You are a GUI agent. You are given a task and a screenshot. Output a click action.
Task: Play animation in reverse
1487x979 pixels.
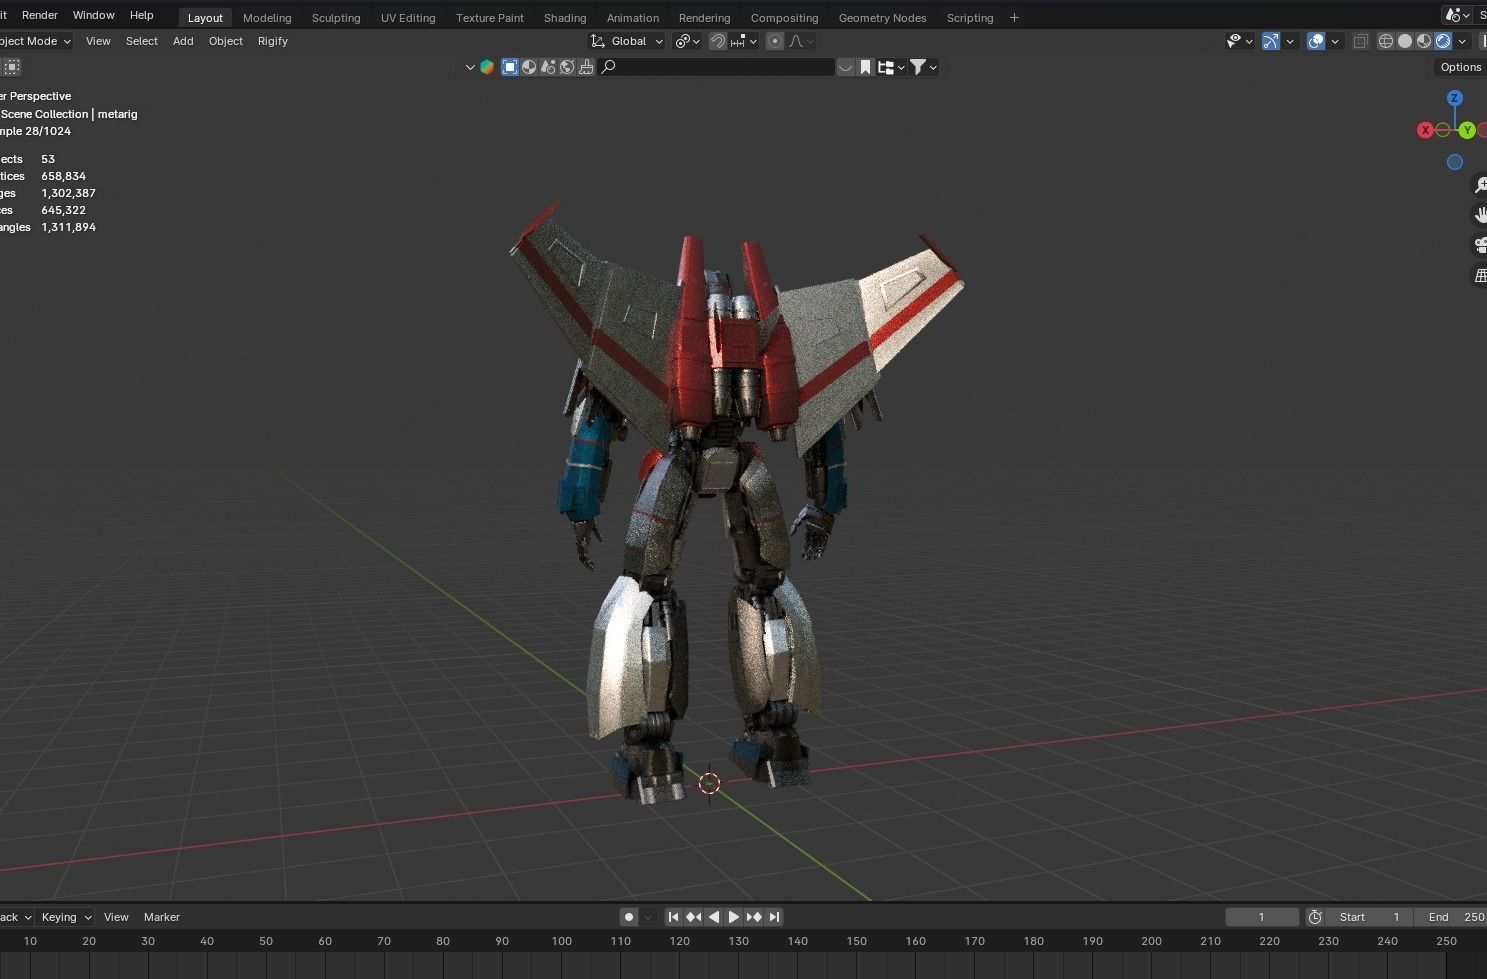714,917
